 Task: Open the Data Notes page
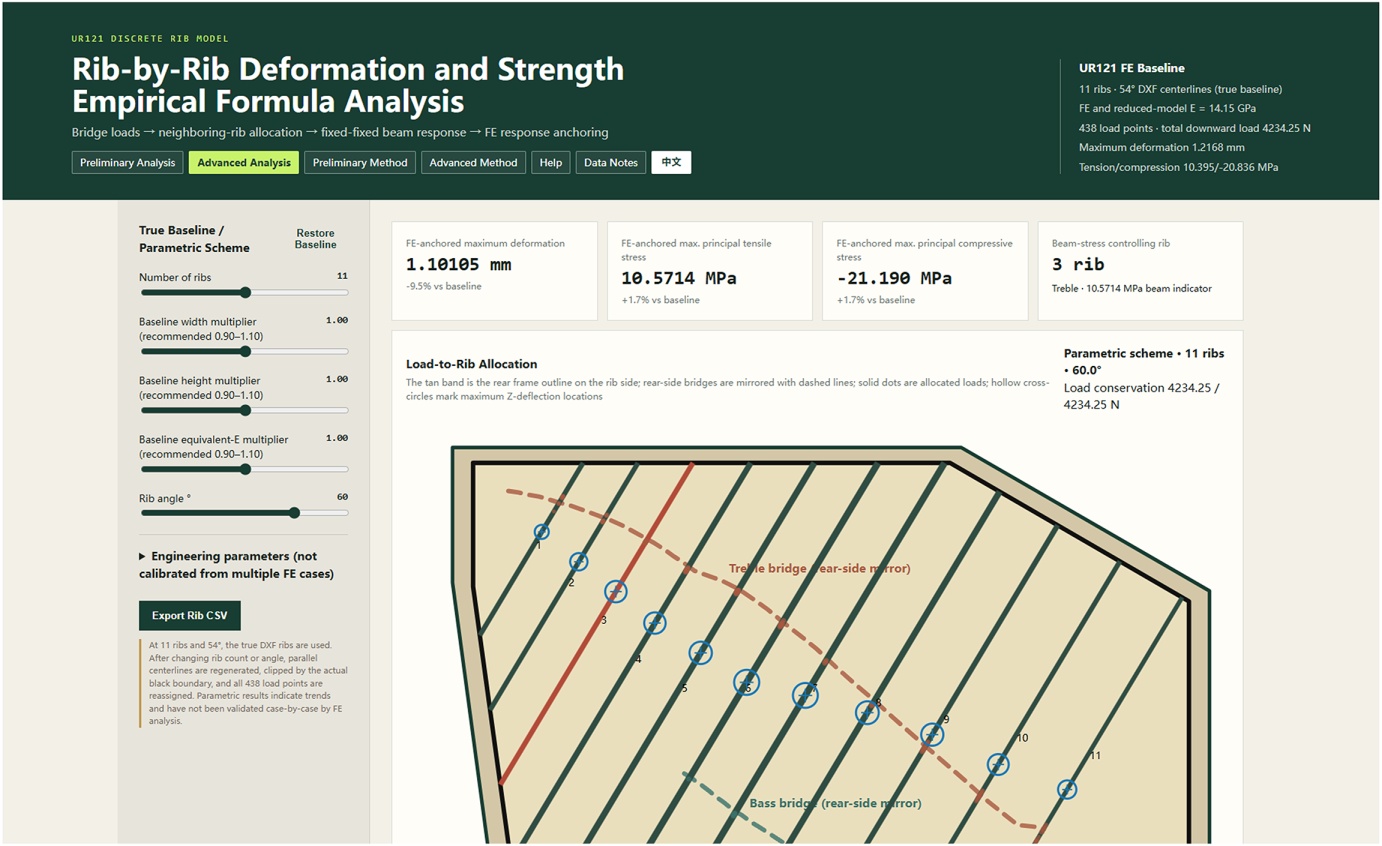pyautogui.click(x=611, y=163)
